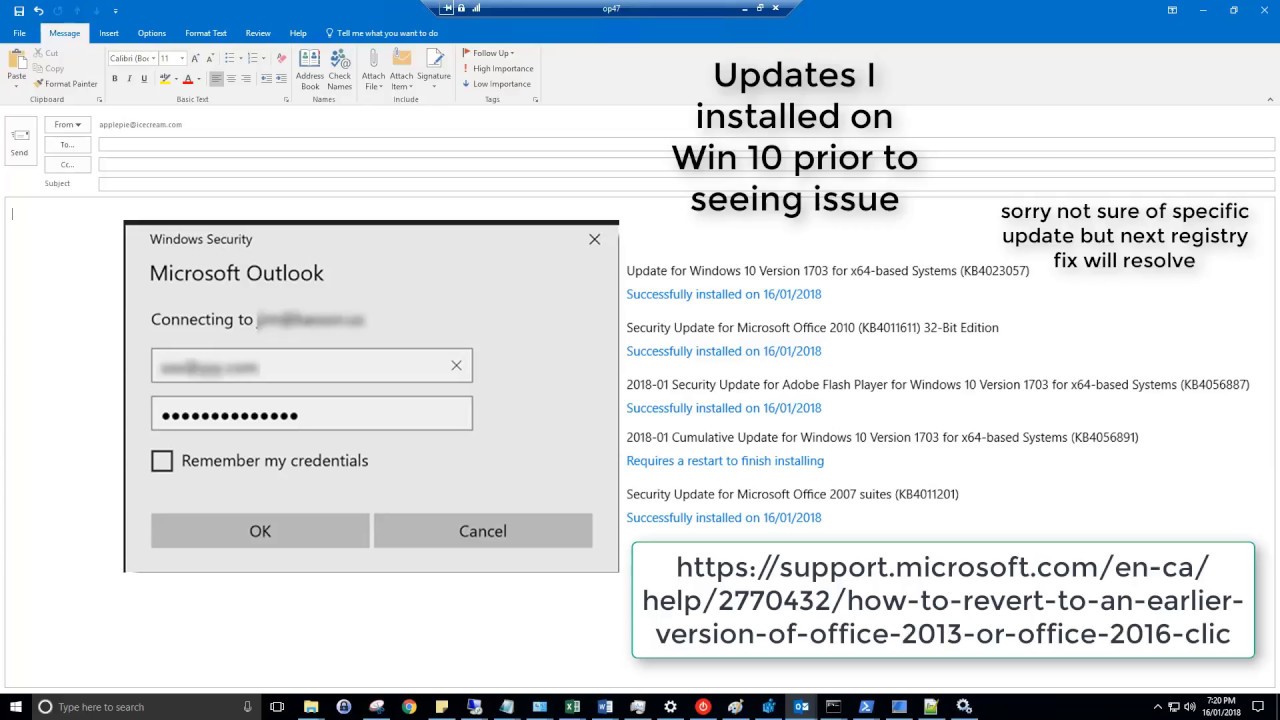Click the Subject input field
The image size is (1280, 720).
click(686, 183)
